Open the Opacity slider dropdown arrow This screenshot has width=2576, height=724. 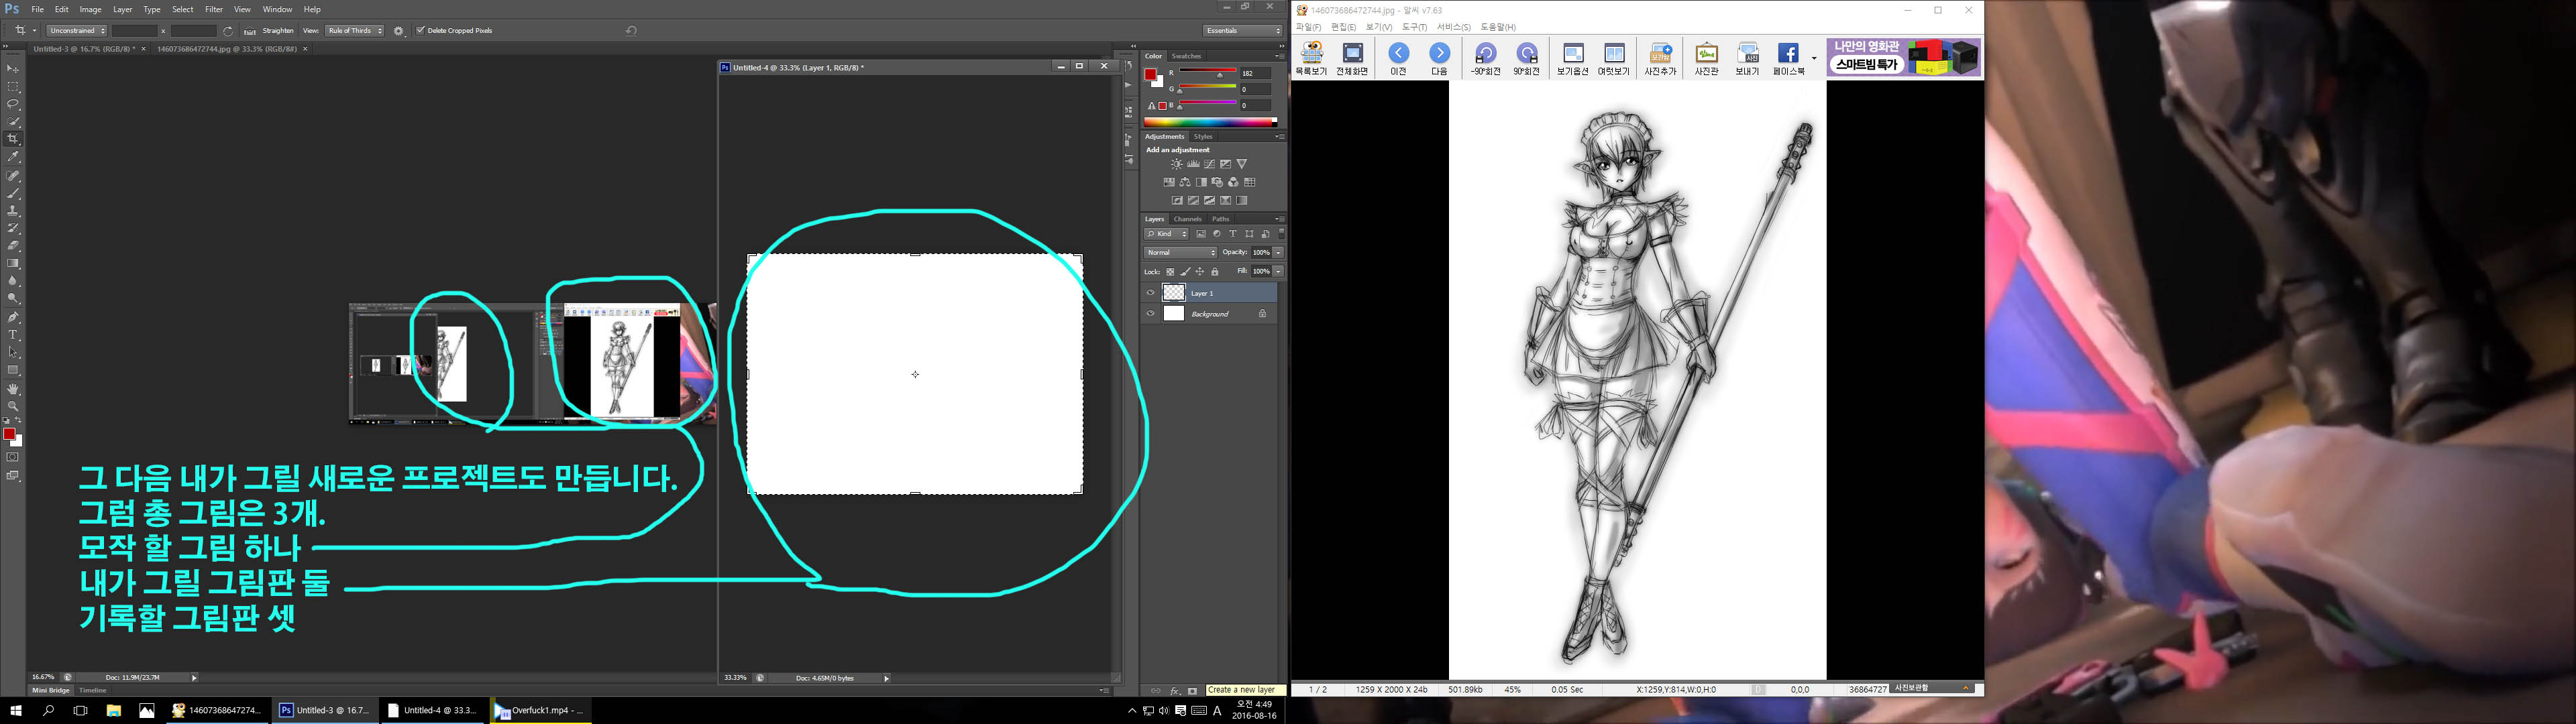point(1278,253)
